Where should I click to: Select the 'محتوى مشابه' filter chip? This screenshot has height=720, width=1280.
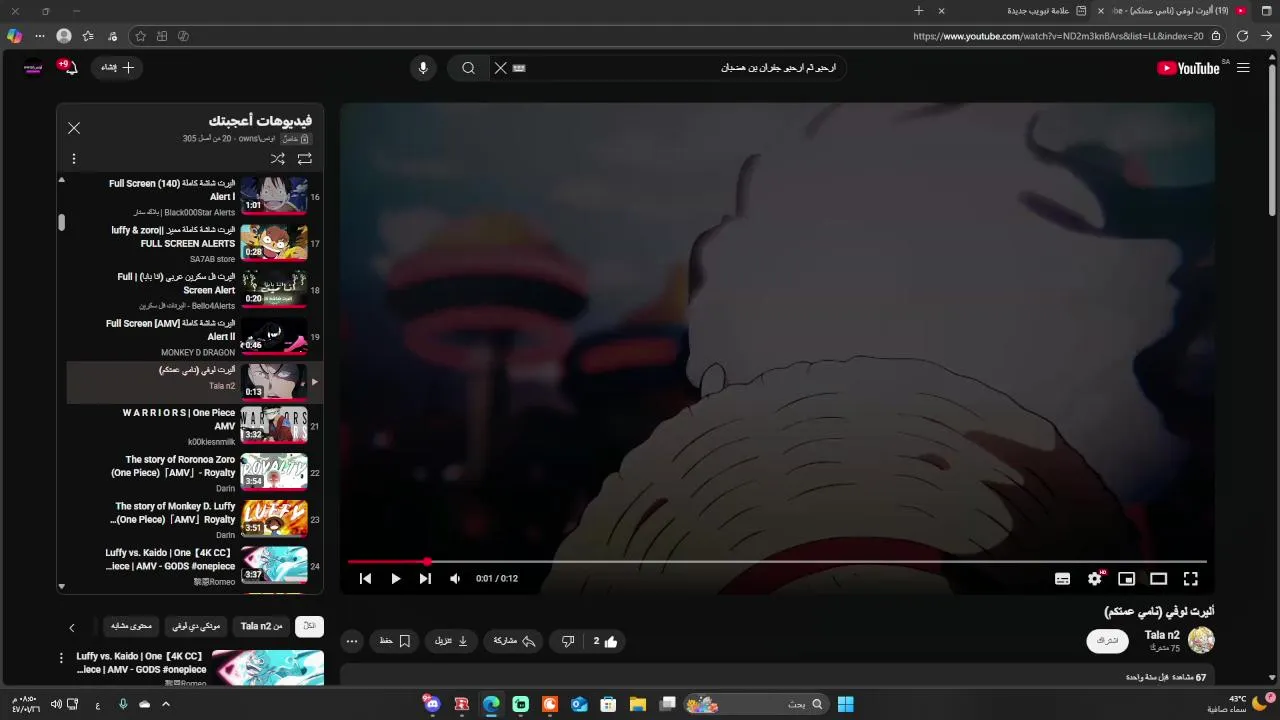pyautogui.click(x=131, y=626)
